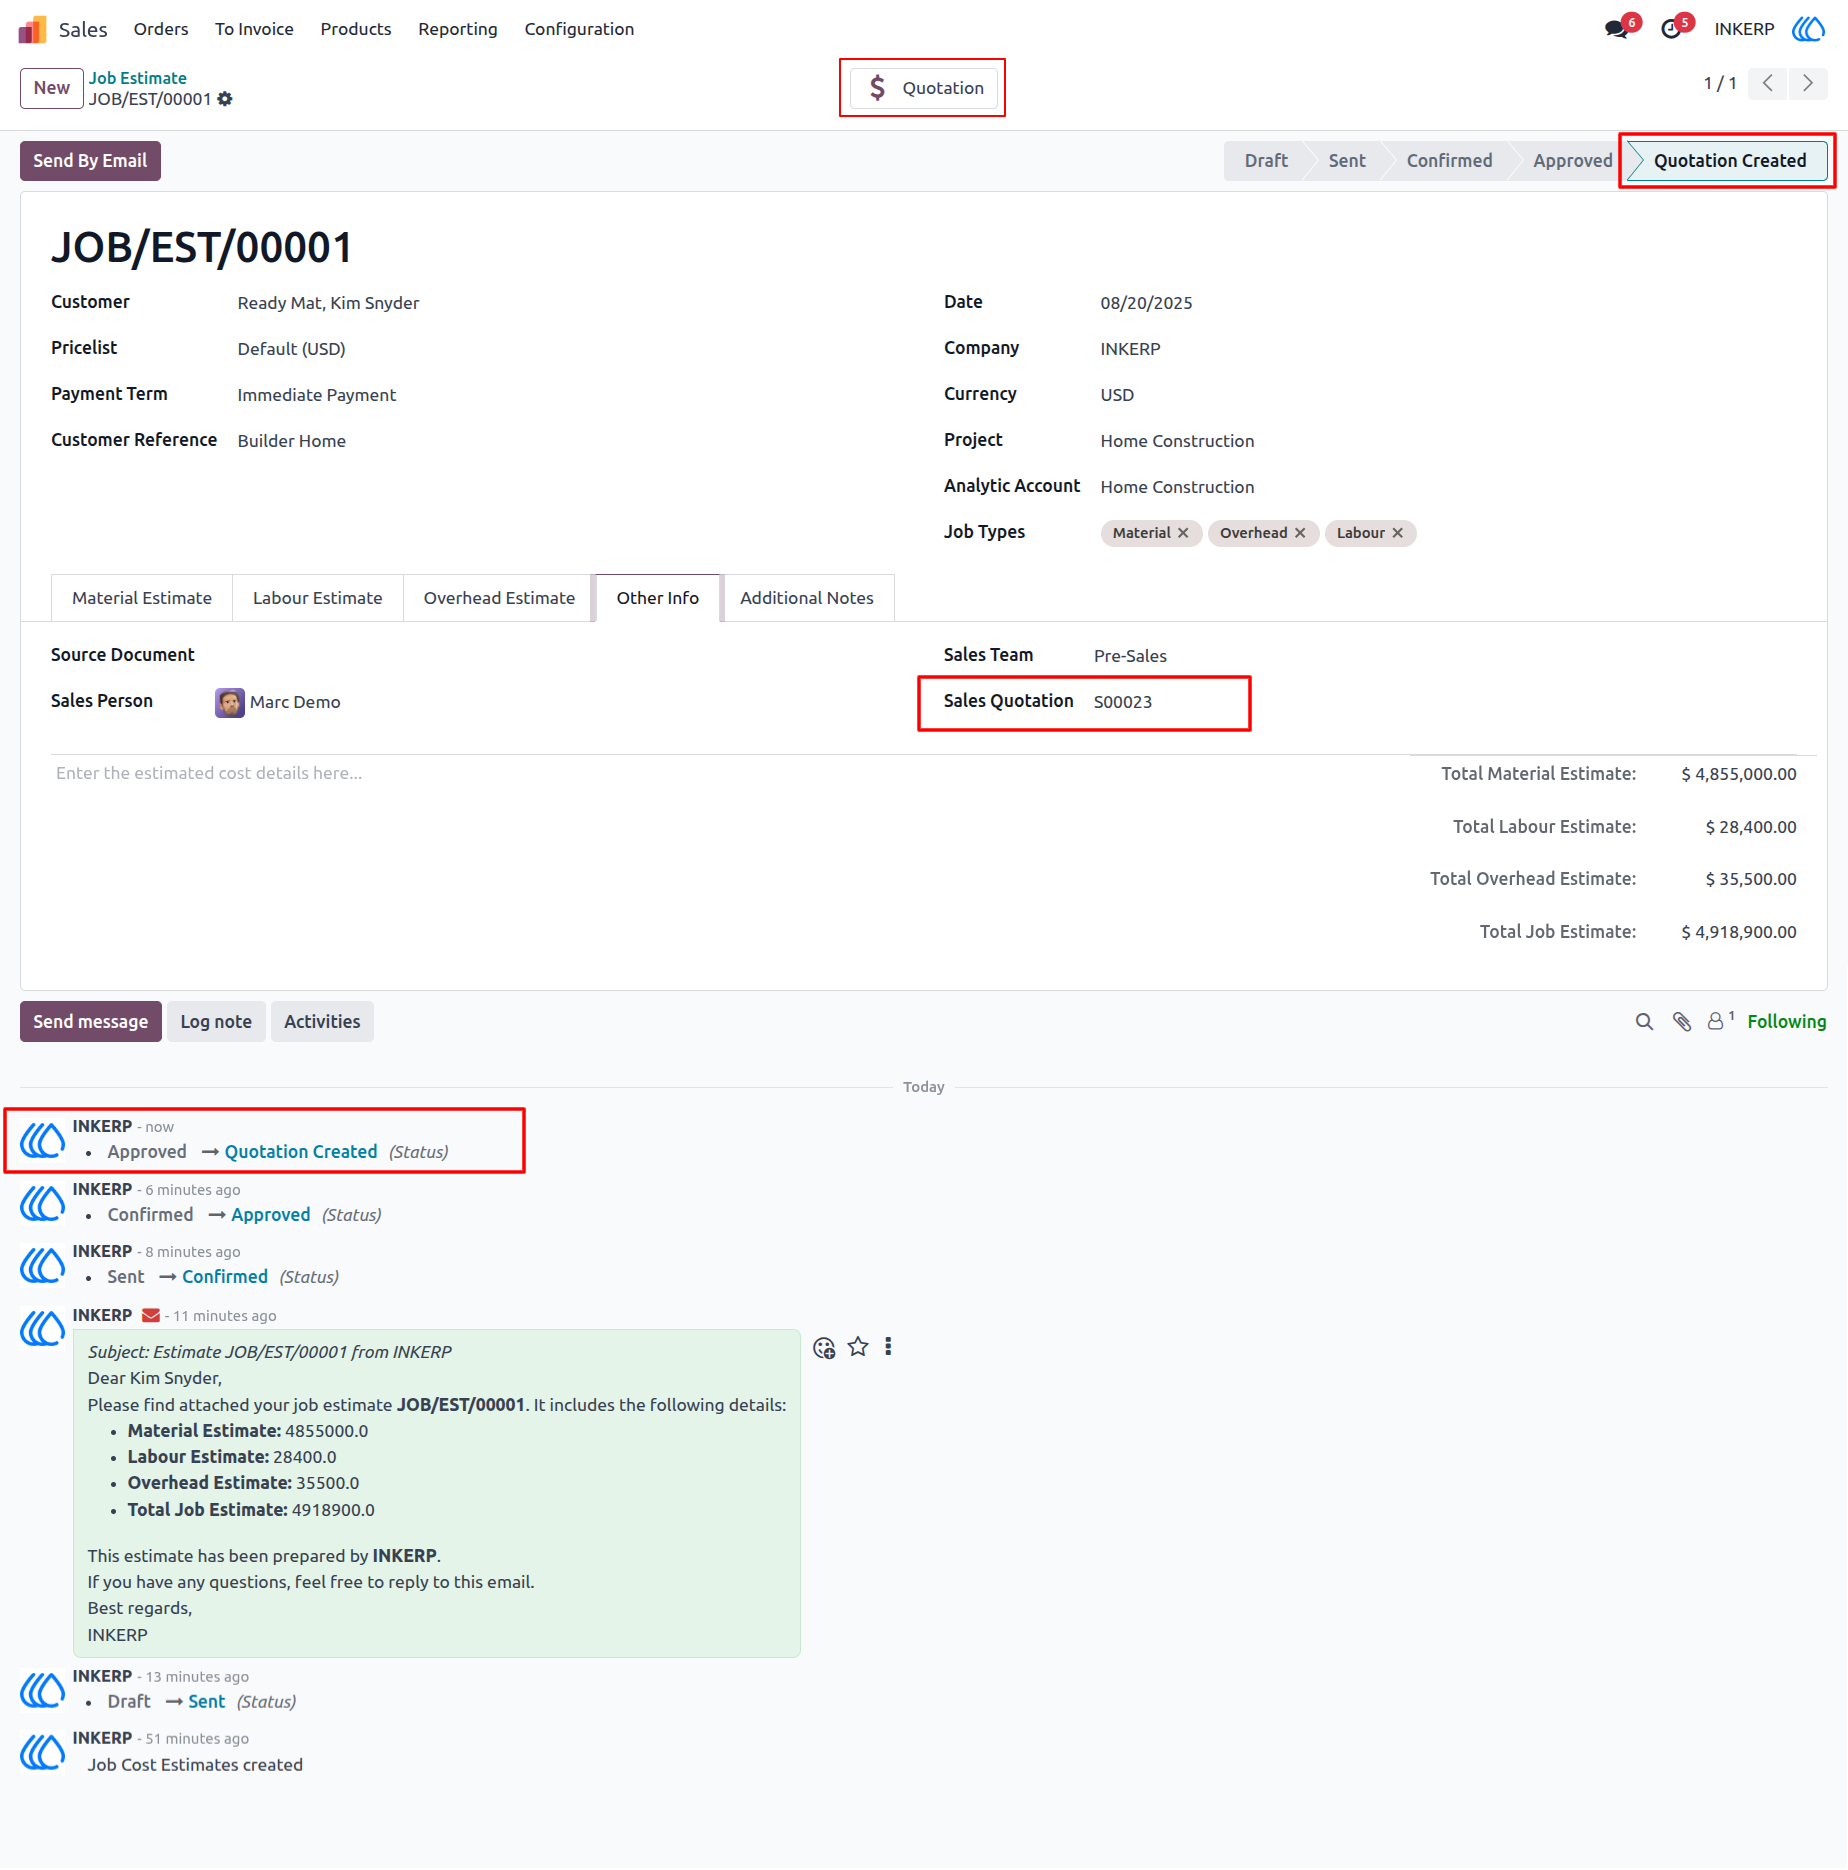Select the Draft status stage
Viewport: 1848px width, 1870px height.
click(1265, 161)
